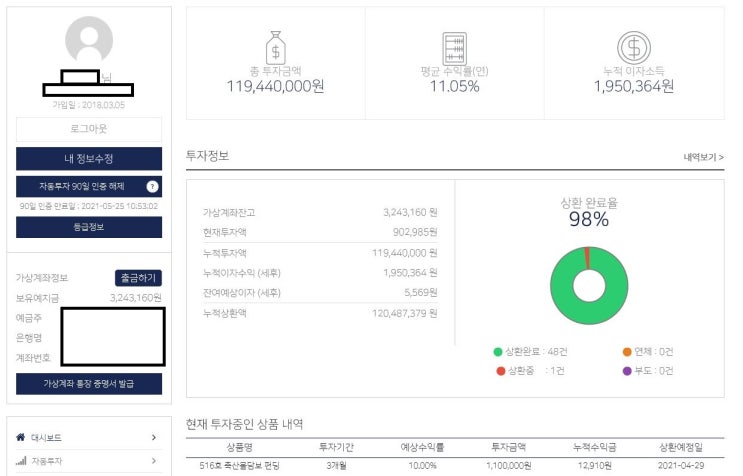This screenshot has height=476, width=743.
Task: Click the profile avatar image
Action: 89,40
